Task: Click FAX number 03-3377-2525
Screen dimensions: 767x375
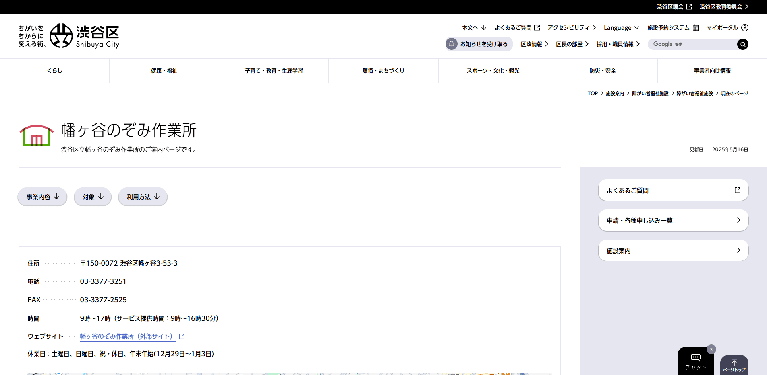Action: click(x=103, y=299)
